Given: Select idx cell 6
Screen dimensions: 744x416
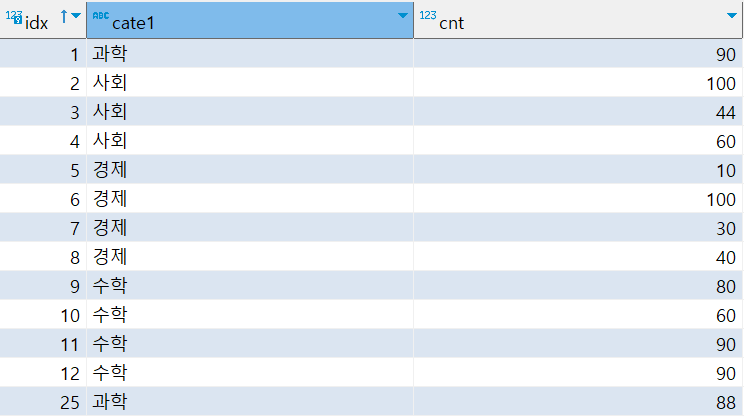Looking at the screenshot, I should (43, 198).
